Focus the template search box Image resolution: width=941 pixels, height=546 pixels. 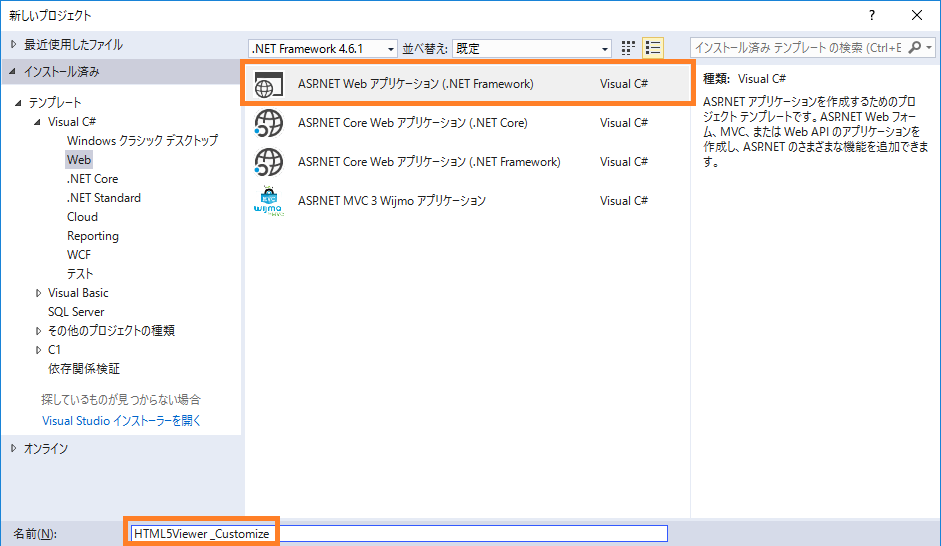point(798,47)
